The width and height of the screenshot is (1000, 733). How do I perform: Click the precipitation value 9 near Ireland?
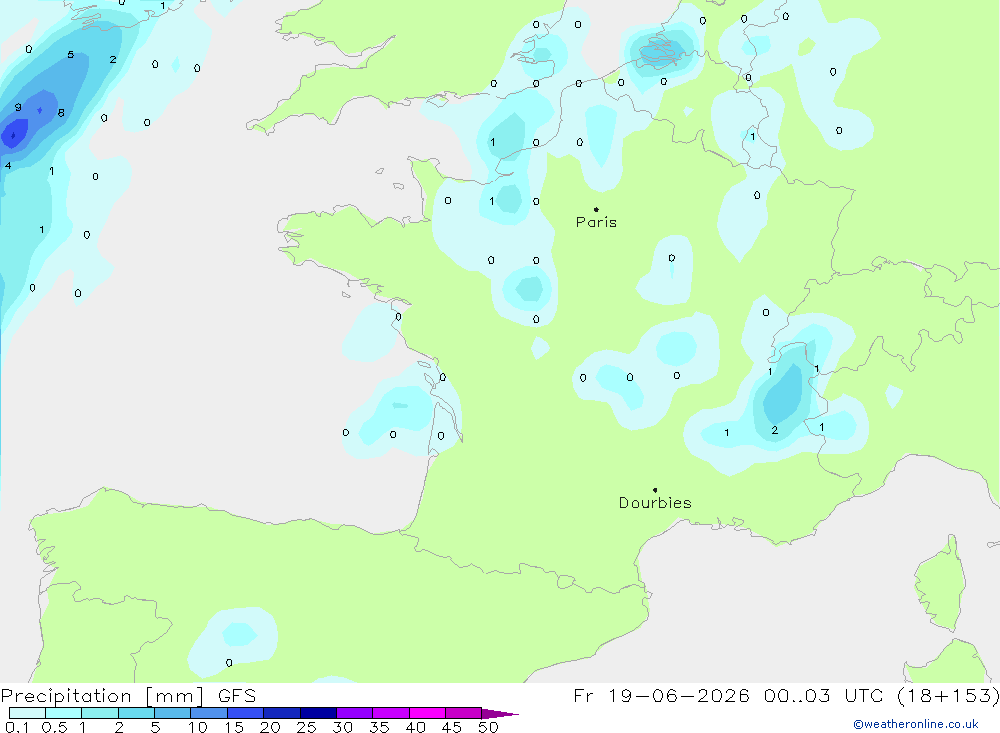point(18,107)
